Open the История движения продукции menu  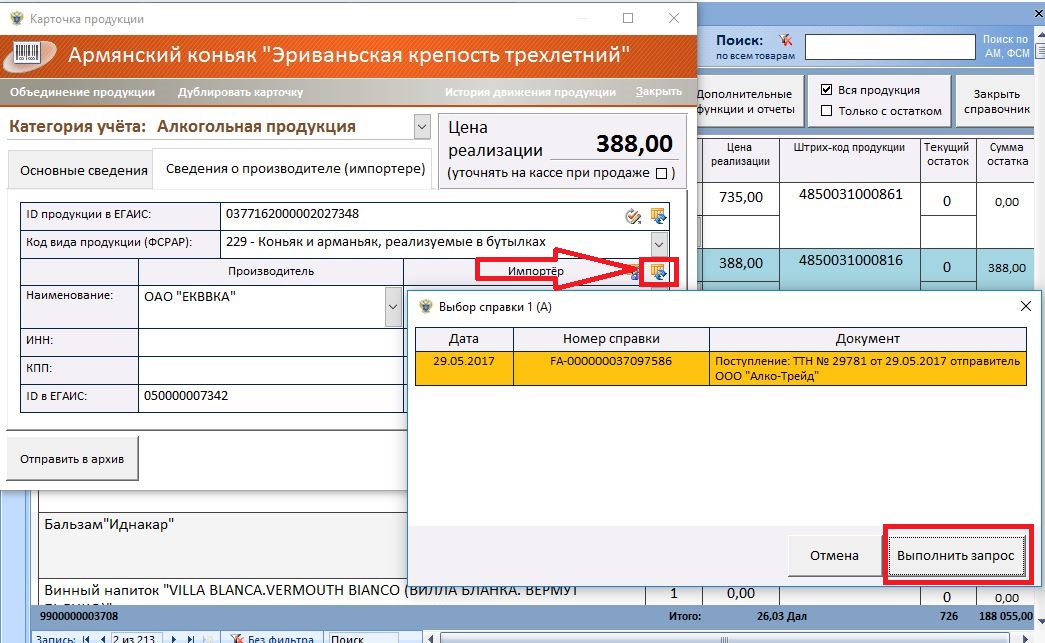(x=530, y=92)
